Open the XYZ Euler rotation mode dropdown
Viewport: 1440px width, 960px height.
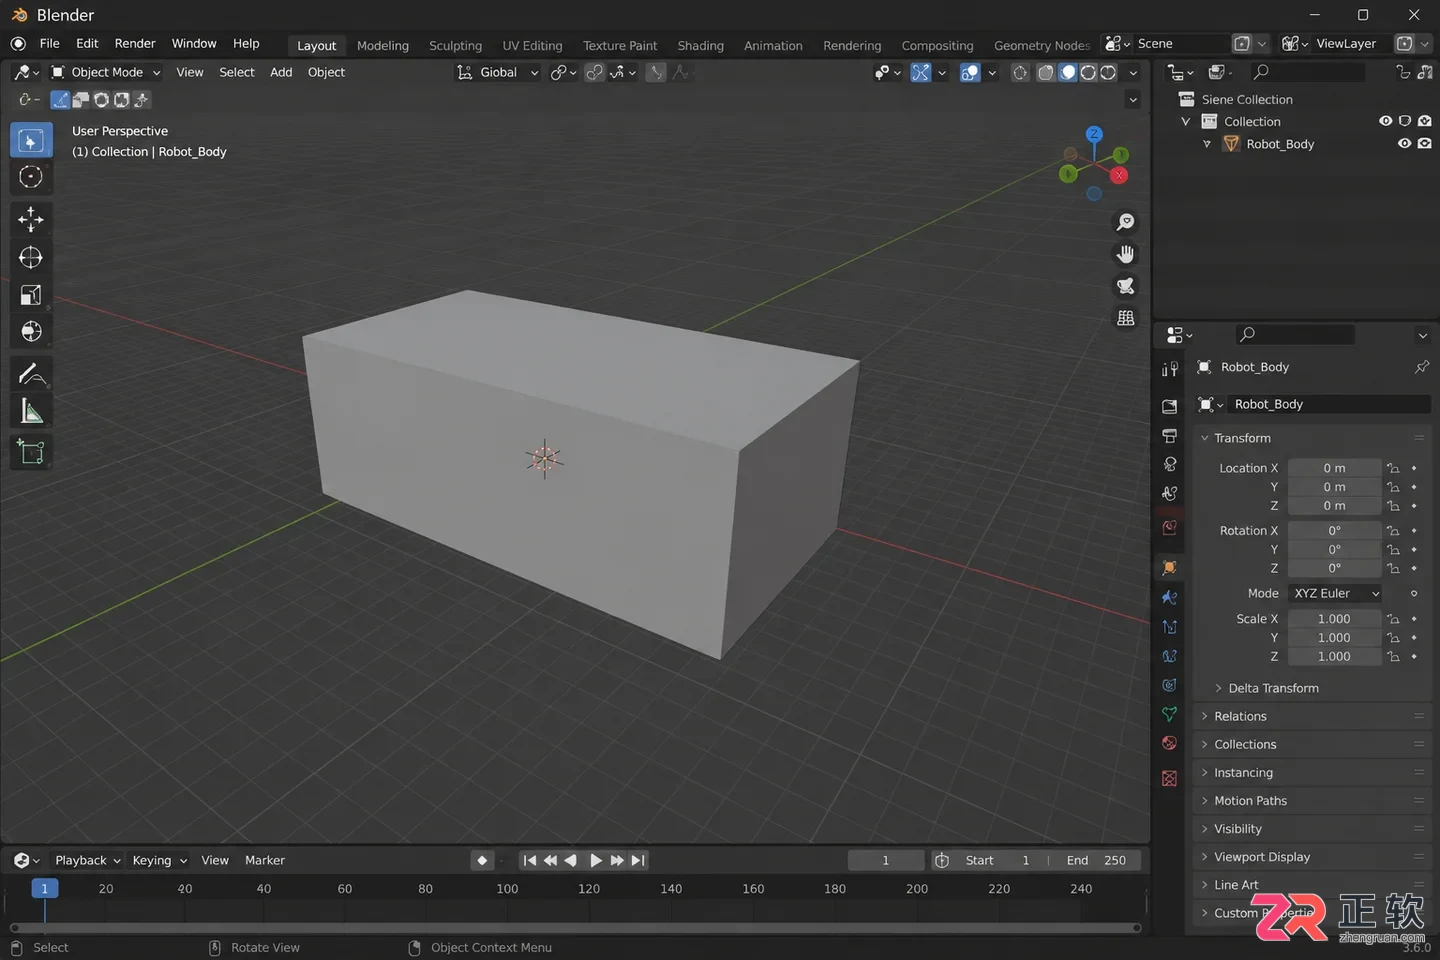coord(1335,593)
